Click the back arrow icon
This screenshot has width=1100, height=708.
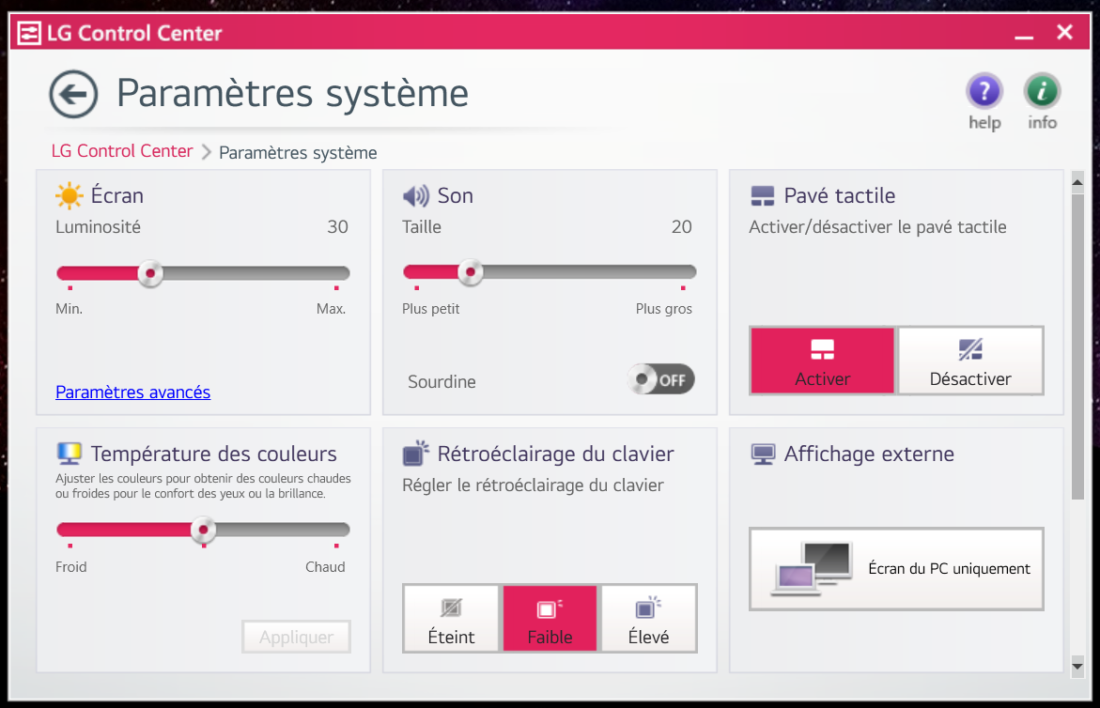tap(74, 95)
